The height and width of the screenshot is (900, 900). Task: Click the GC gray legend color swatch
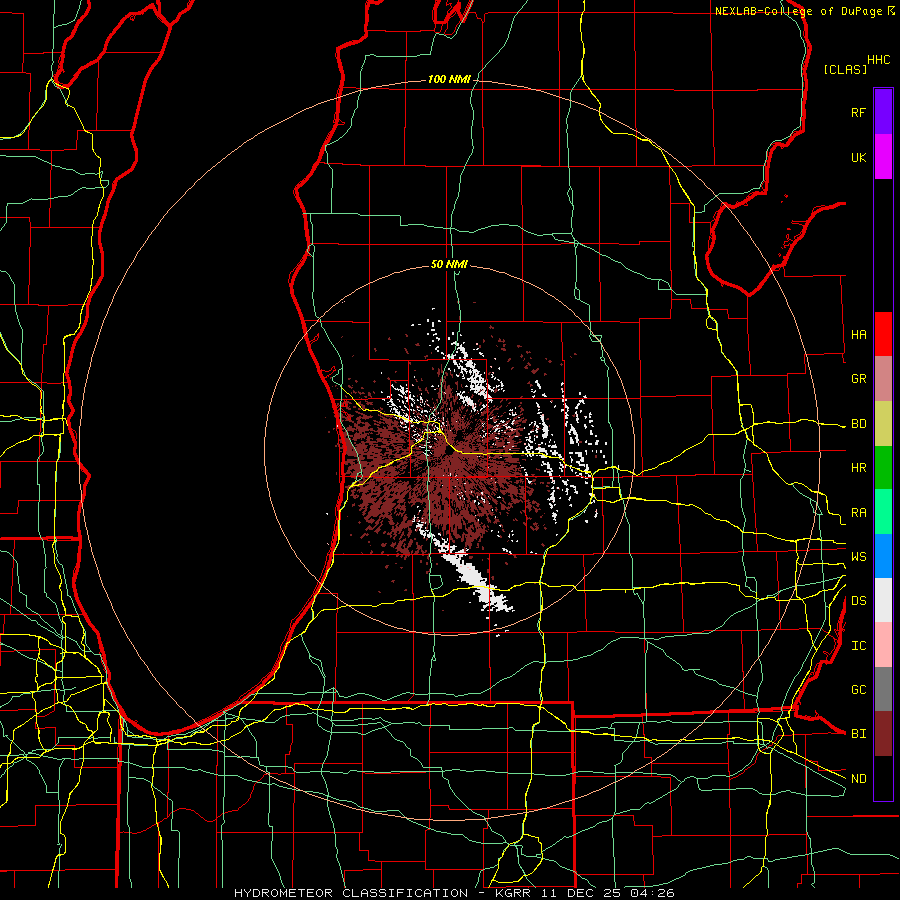click(883, 689)
